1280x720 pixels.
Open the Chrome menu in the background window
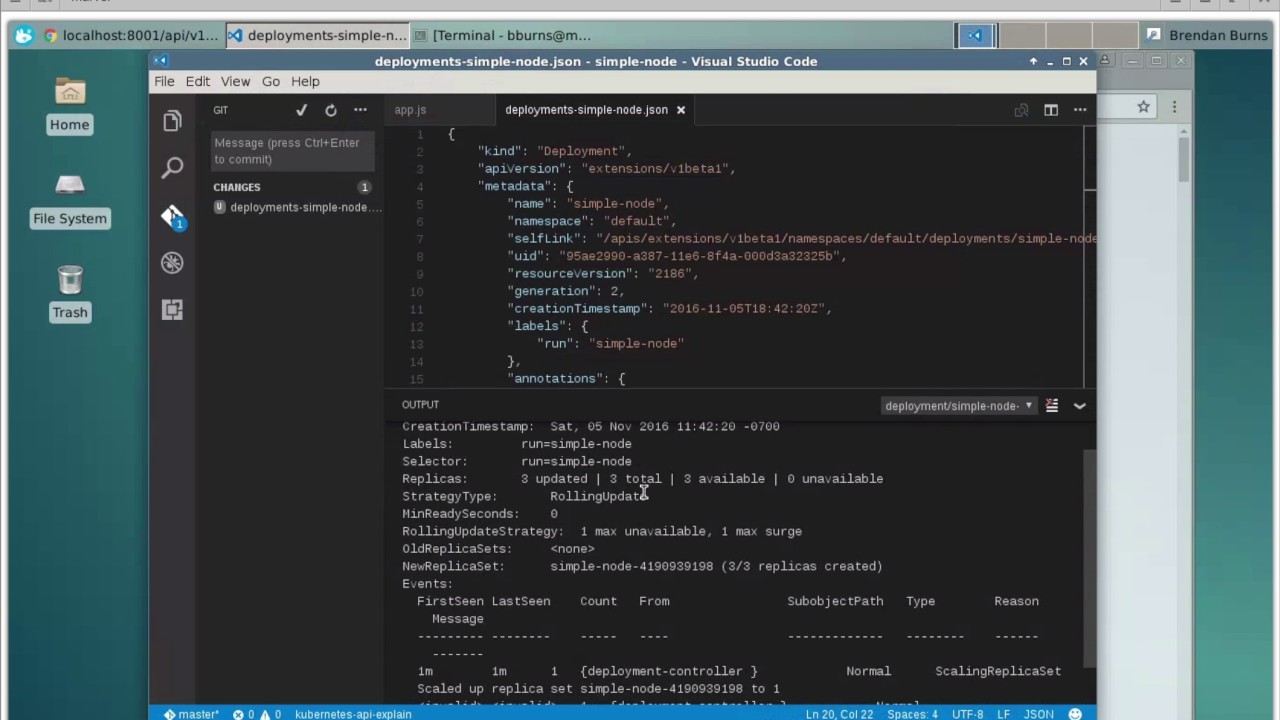1174,107
